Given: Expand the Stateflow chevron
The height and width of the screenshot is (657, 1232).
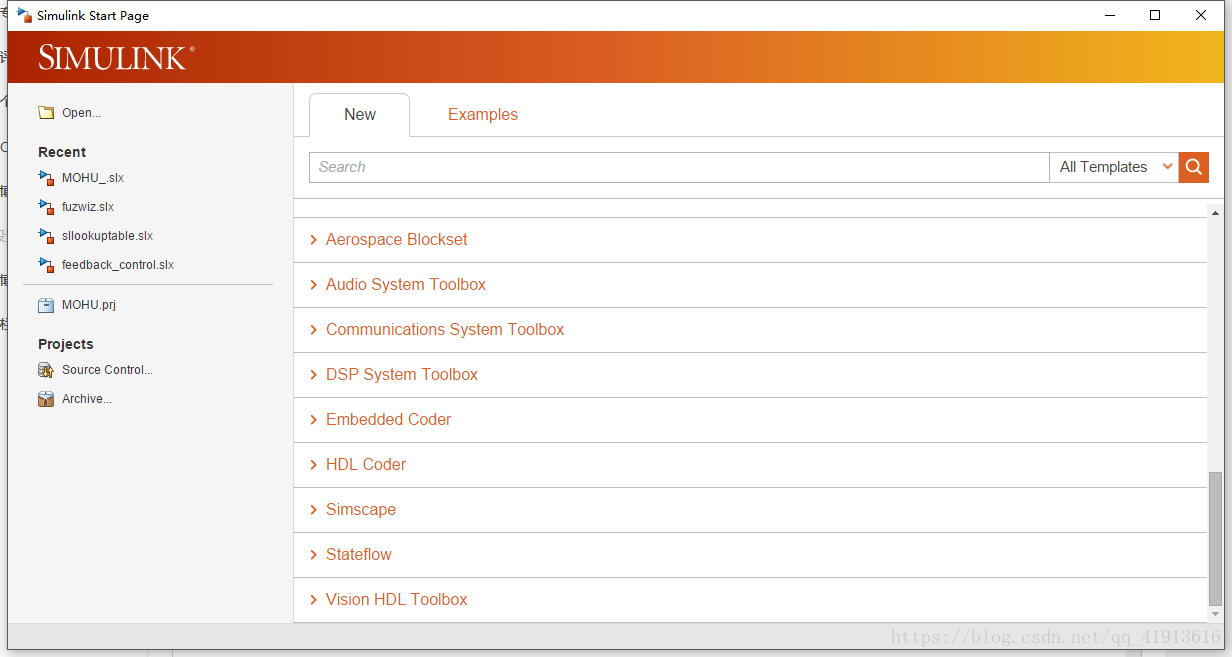Looking at the screenshot, I should 314,555.
